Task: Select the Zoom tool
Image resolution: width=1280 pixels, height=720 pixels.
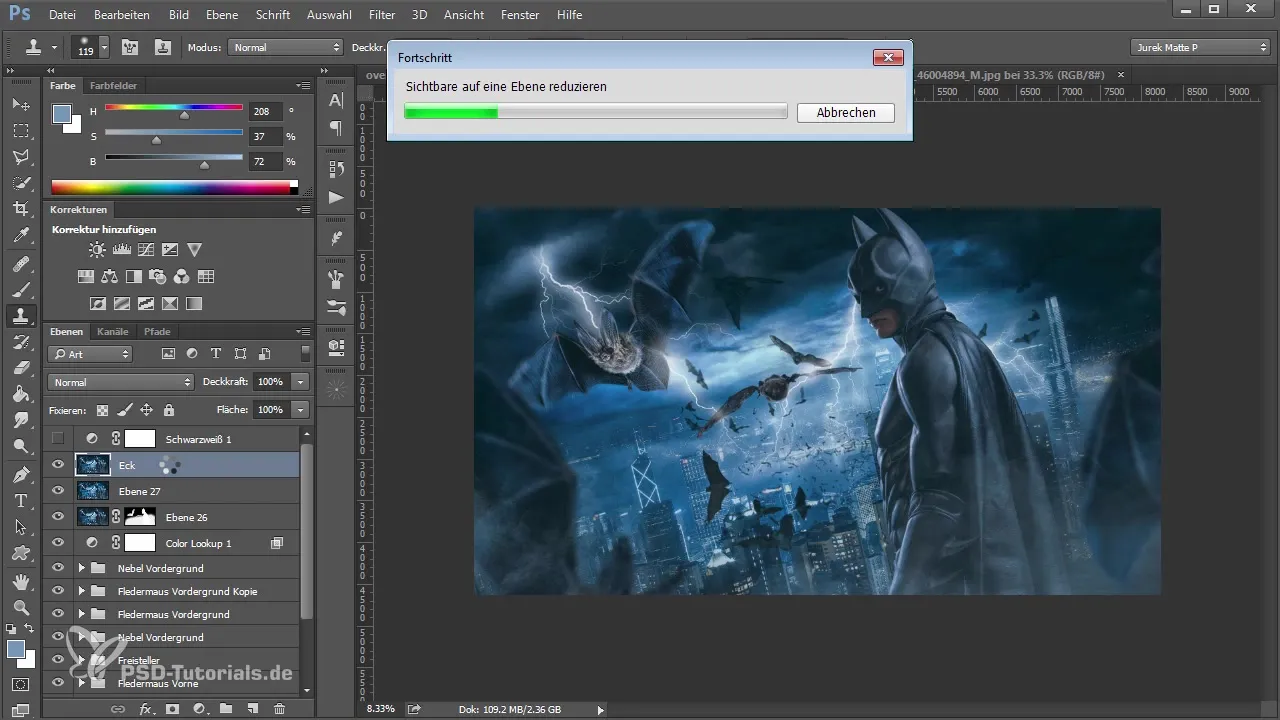Action: click(x=21, y=607)
